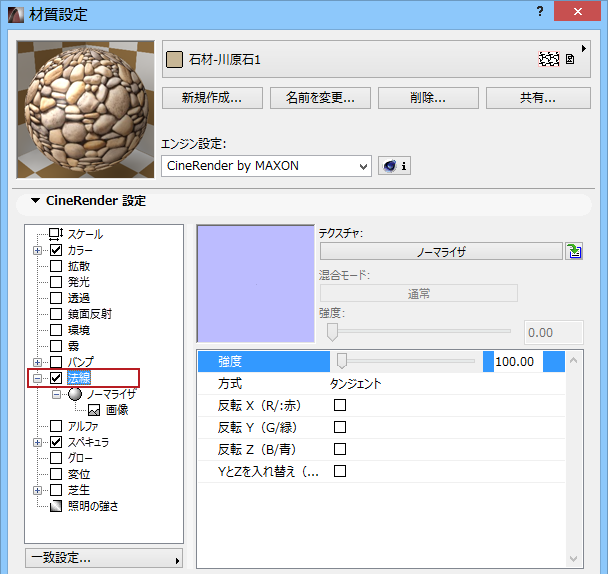Expand the スペキュラ tree node

tap(37, 443)
